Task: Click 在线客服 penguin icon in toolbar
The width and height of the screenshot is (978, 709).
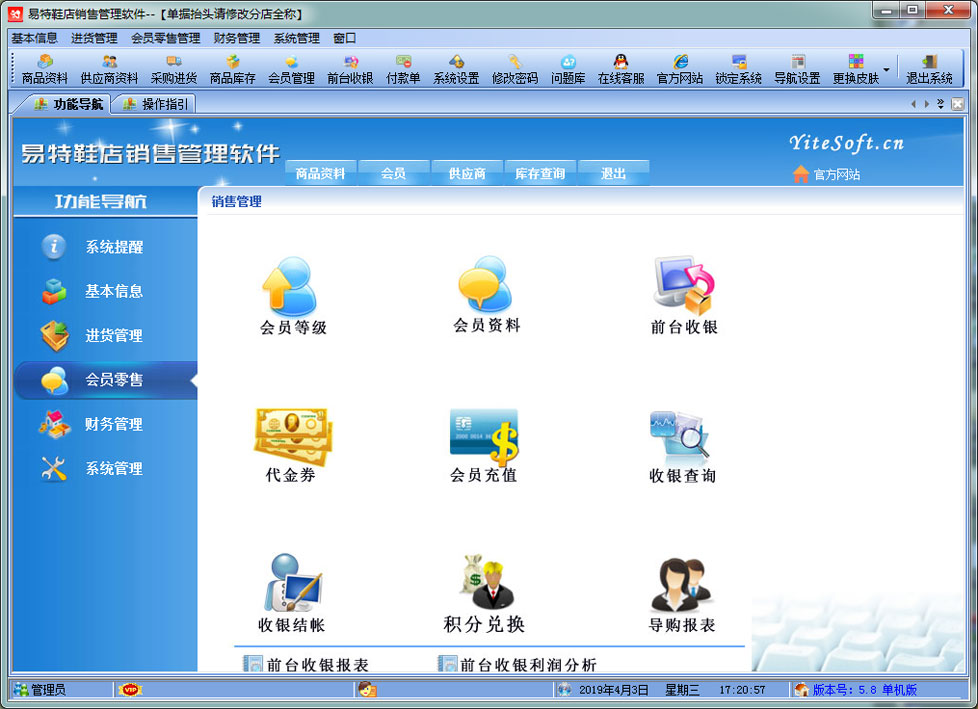Action: [621, 69]
